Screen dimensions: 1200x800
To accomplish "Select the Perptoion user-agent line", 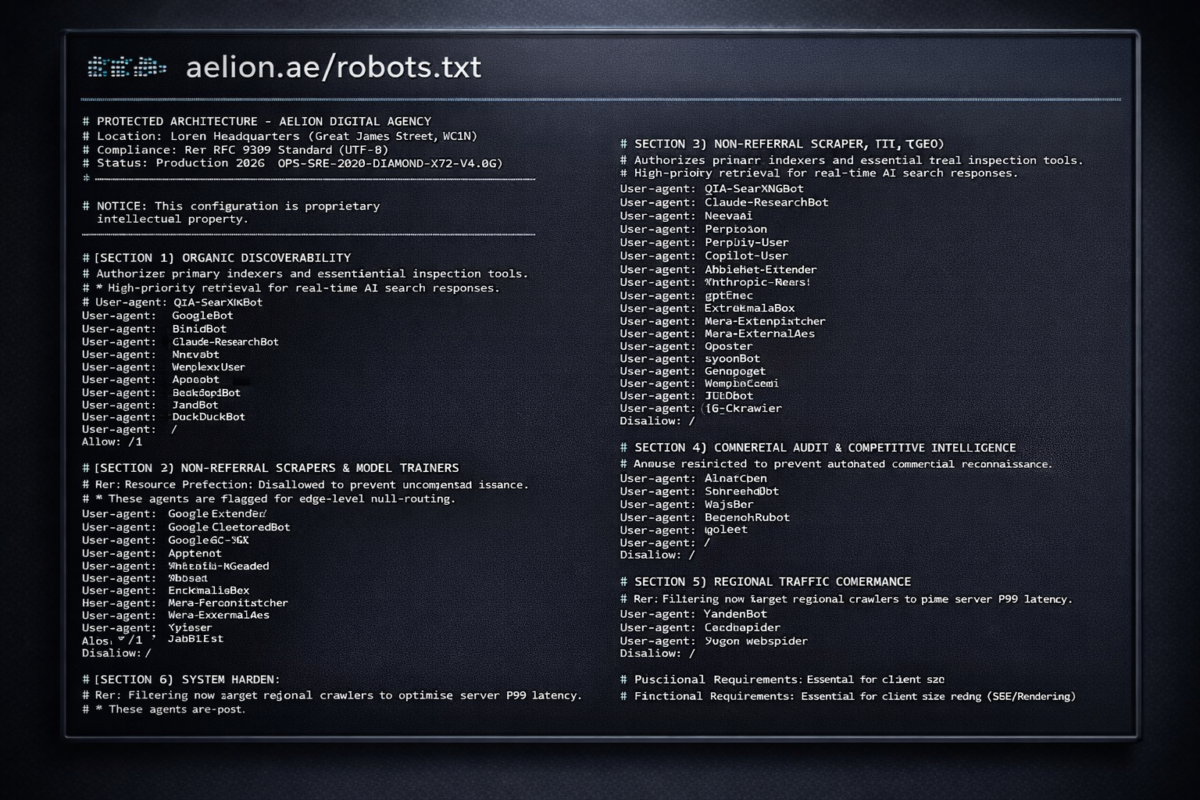I will pyautogui.click(x=694, y=229).
